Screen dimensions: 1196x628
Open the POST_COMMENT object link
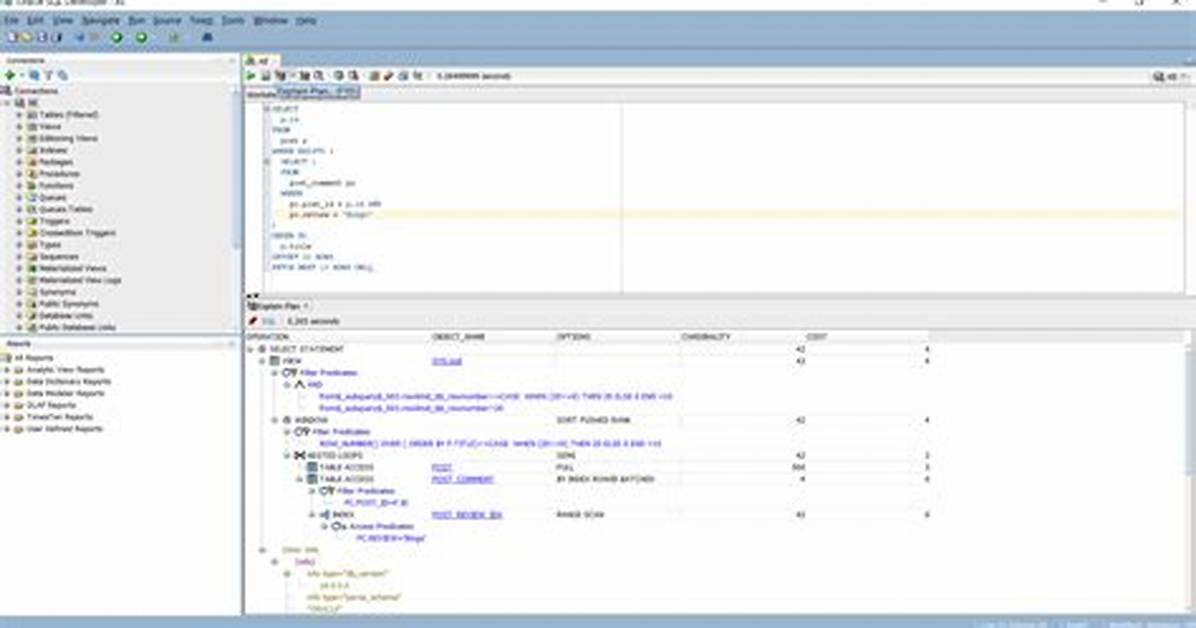point(462,479)
